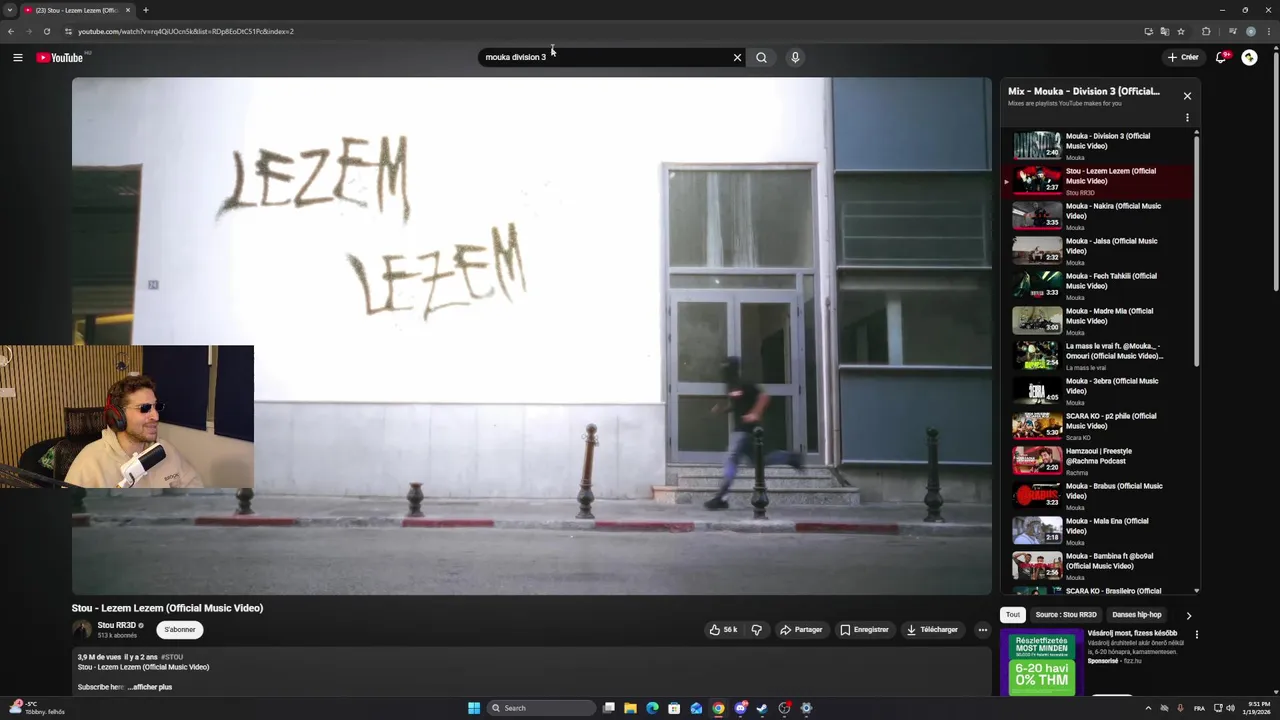Open the Windows Start button
This screenshot has width=1280, height=720.
pos(474,708)
